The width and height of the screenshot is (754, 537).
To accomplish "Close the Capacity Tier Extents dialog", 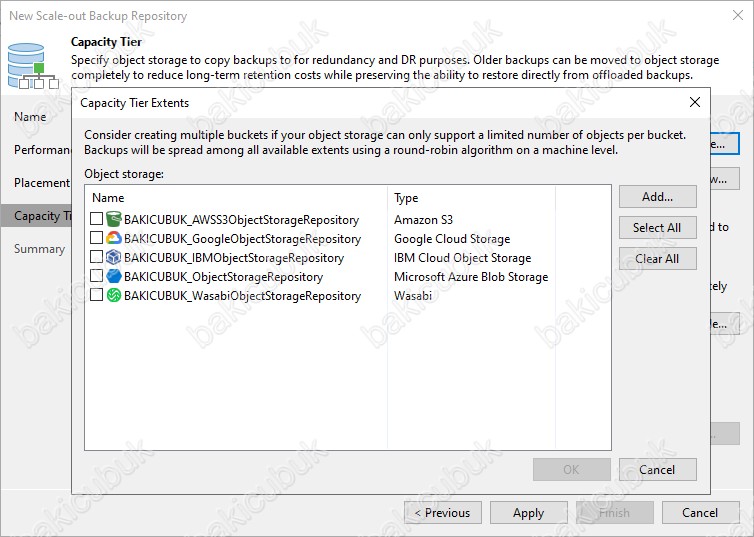I will pos(694,102).
